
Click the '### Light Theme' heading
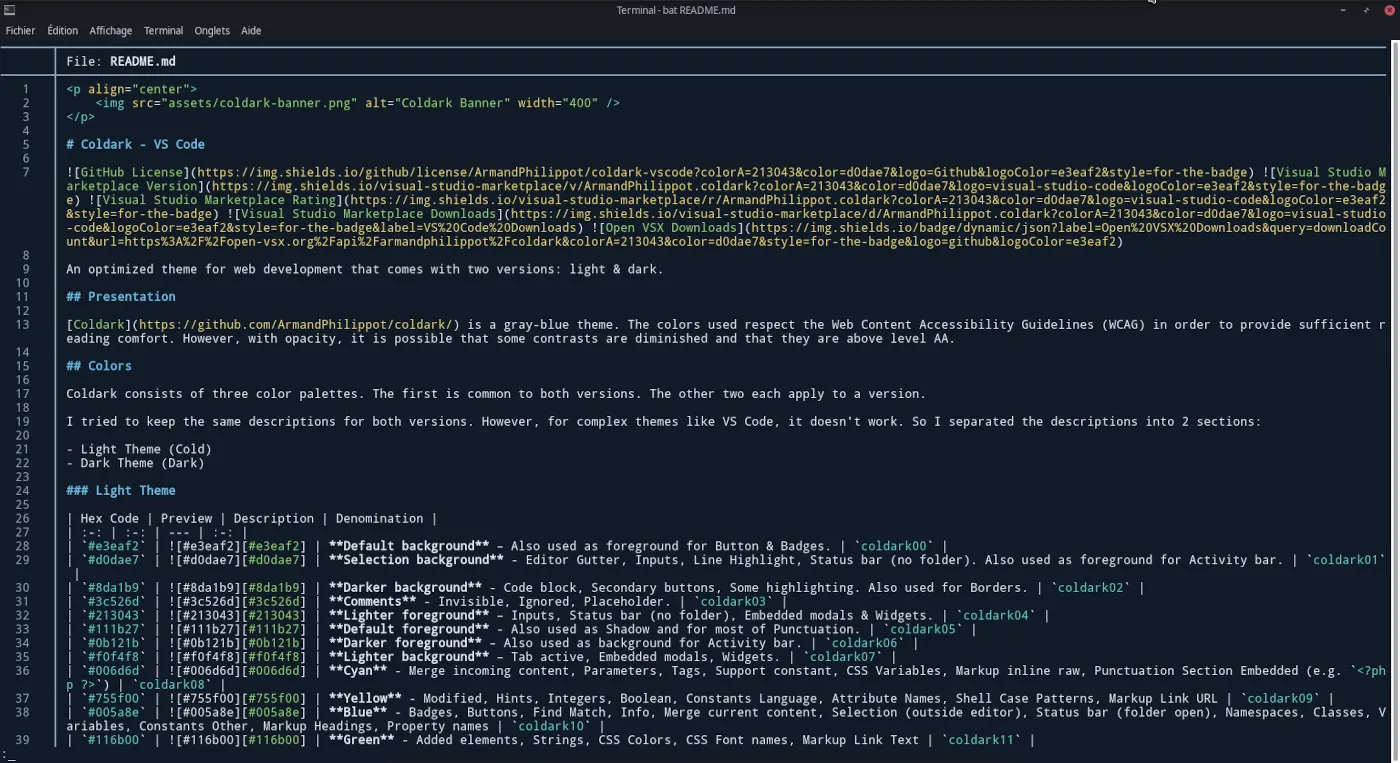(120, 490)
